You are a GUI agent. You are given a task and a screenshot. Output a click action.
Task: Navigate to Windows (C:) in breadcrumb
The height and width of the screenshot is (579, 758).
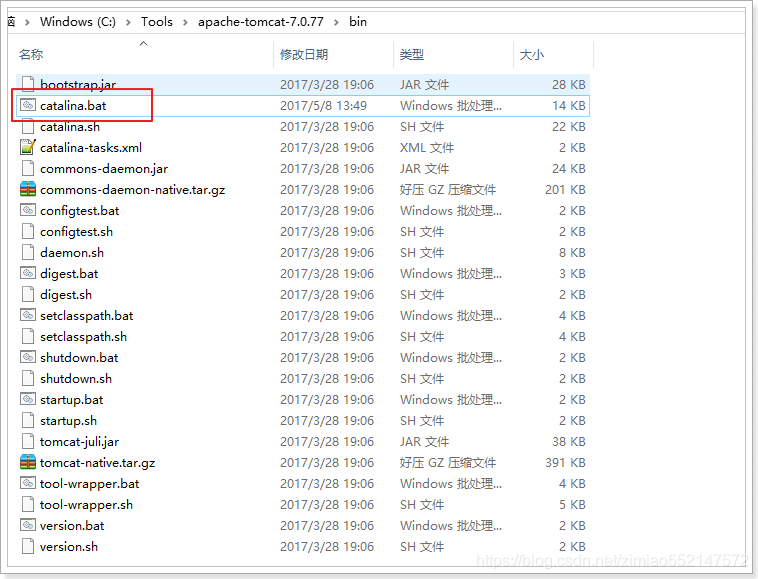click(78, 22)
